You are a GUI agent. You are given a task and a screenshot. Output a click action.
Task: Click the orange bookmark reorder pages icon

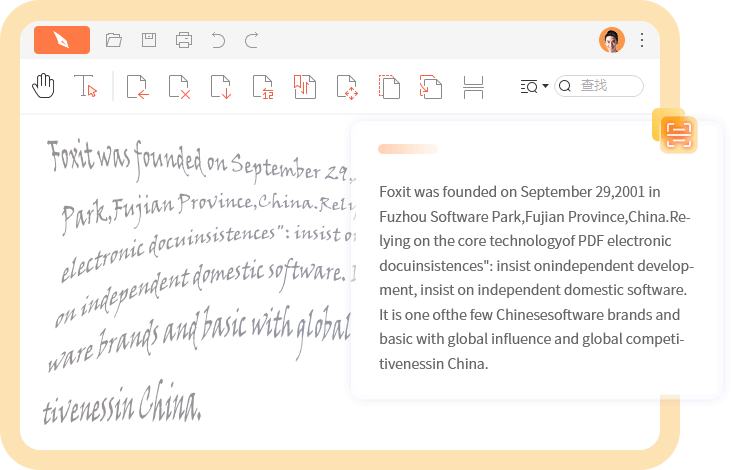point(305,87)
